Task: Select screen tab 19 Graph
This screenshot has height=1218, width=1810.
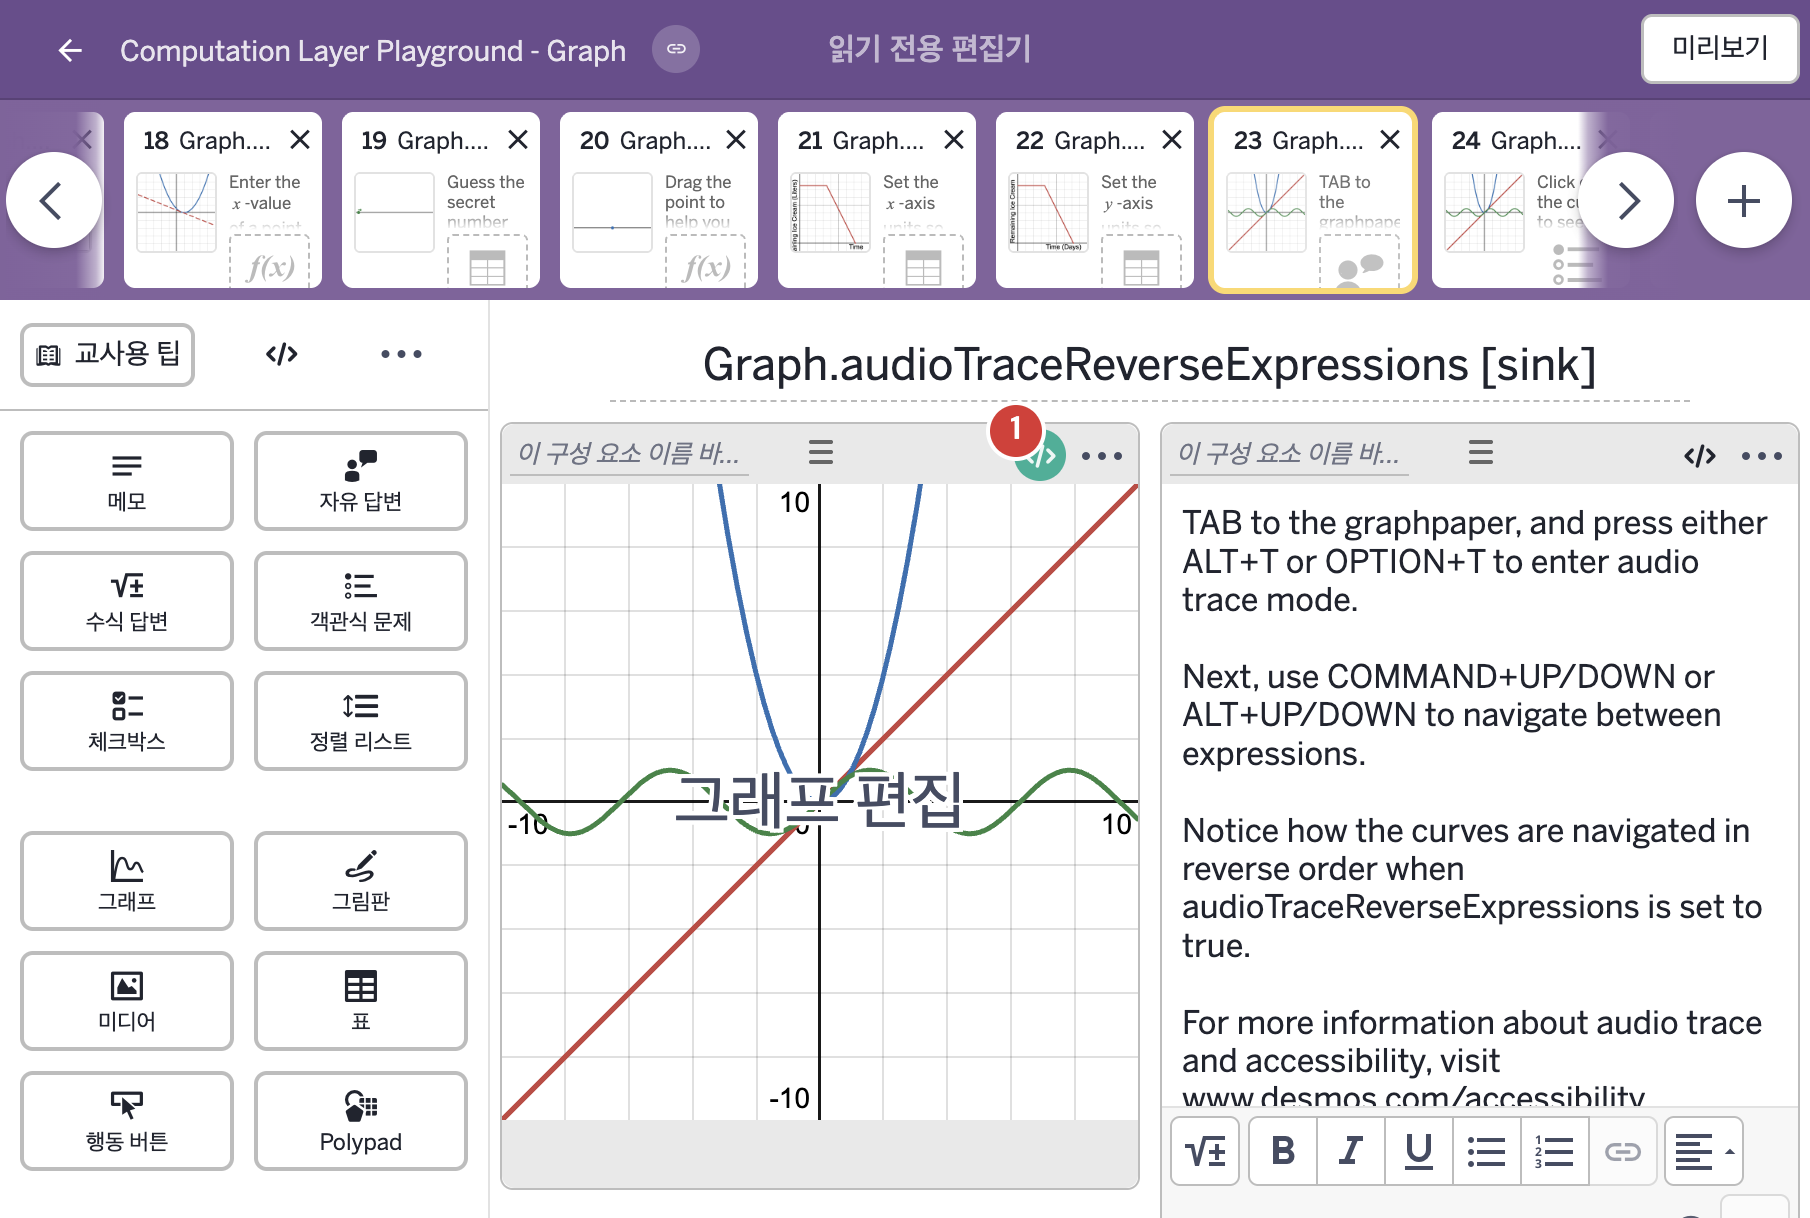Action: [440, 200]
